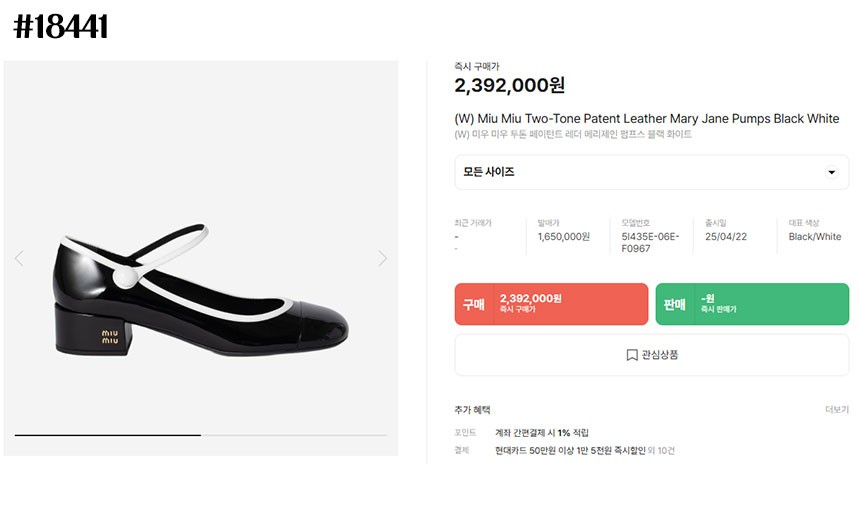The image size is (860, 515).
Task: Click the Black/White 대표 색상 value
Action: pos(814,237)
